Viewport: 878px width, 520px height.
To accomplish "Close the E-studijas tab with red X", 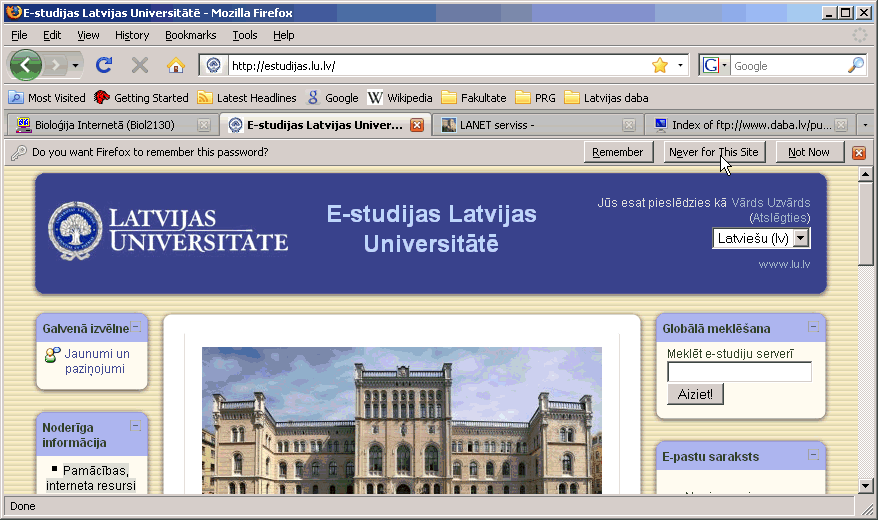I will 417,125.
